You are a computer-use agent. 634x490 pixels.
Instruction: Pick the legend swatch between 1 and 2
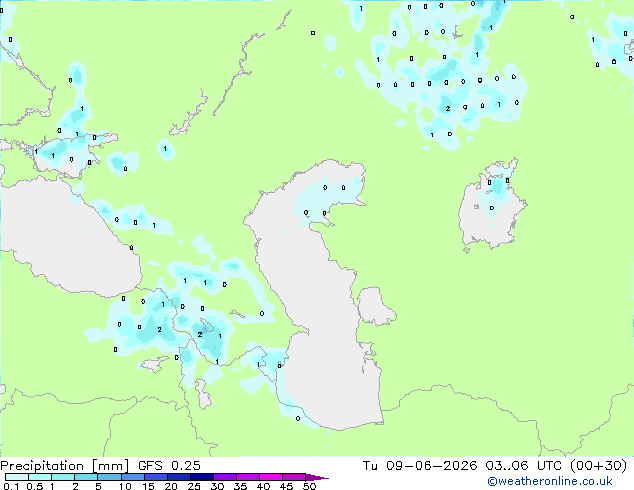pos(63,477)
